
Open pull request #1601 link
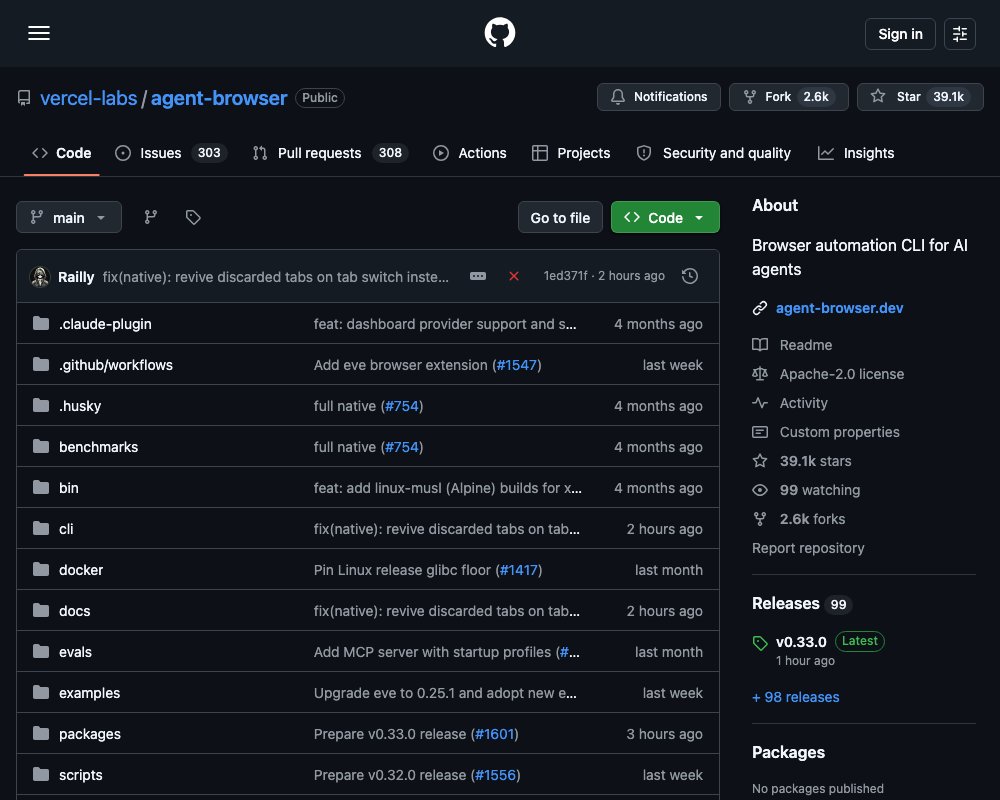pyautogui.click(x=495, y=734)
